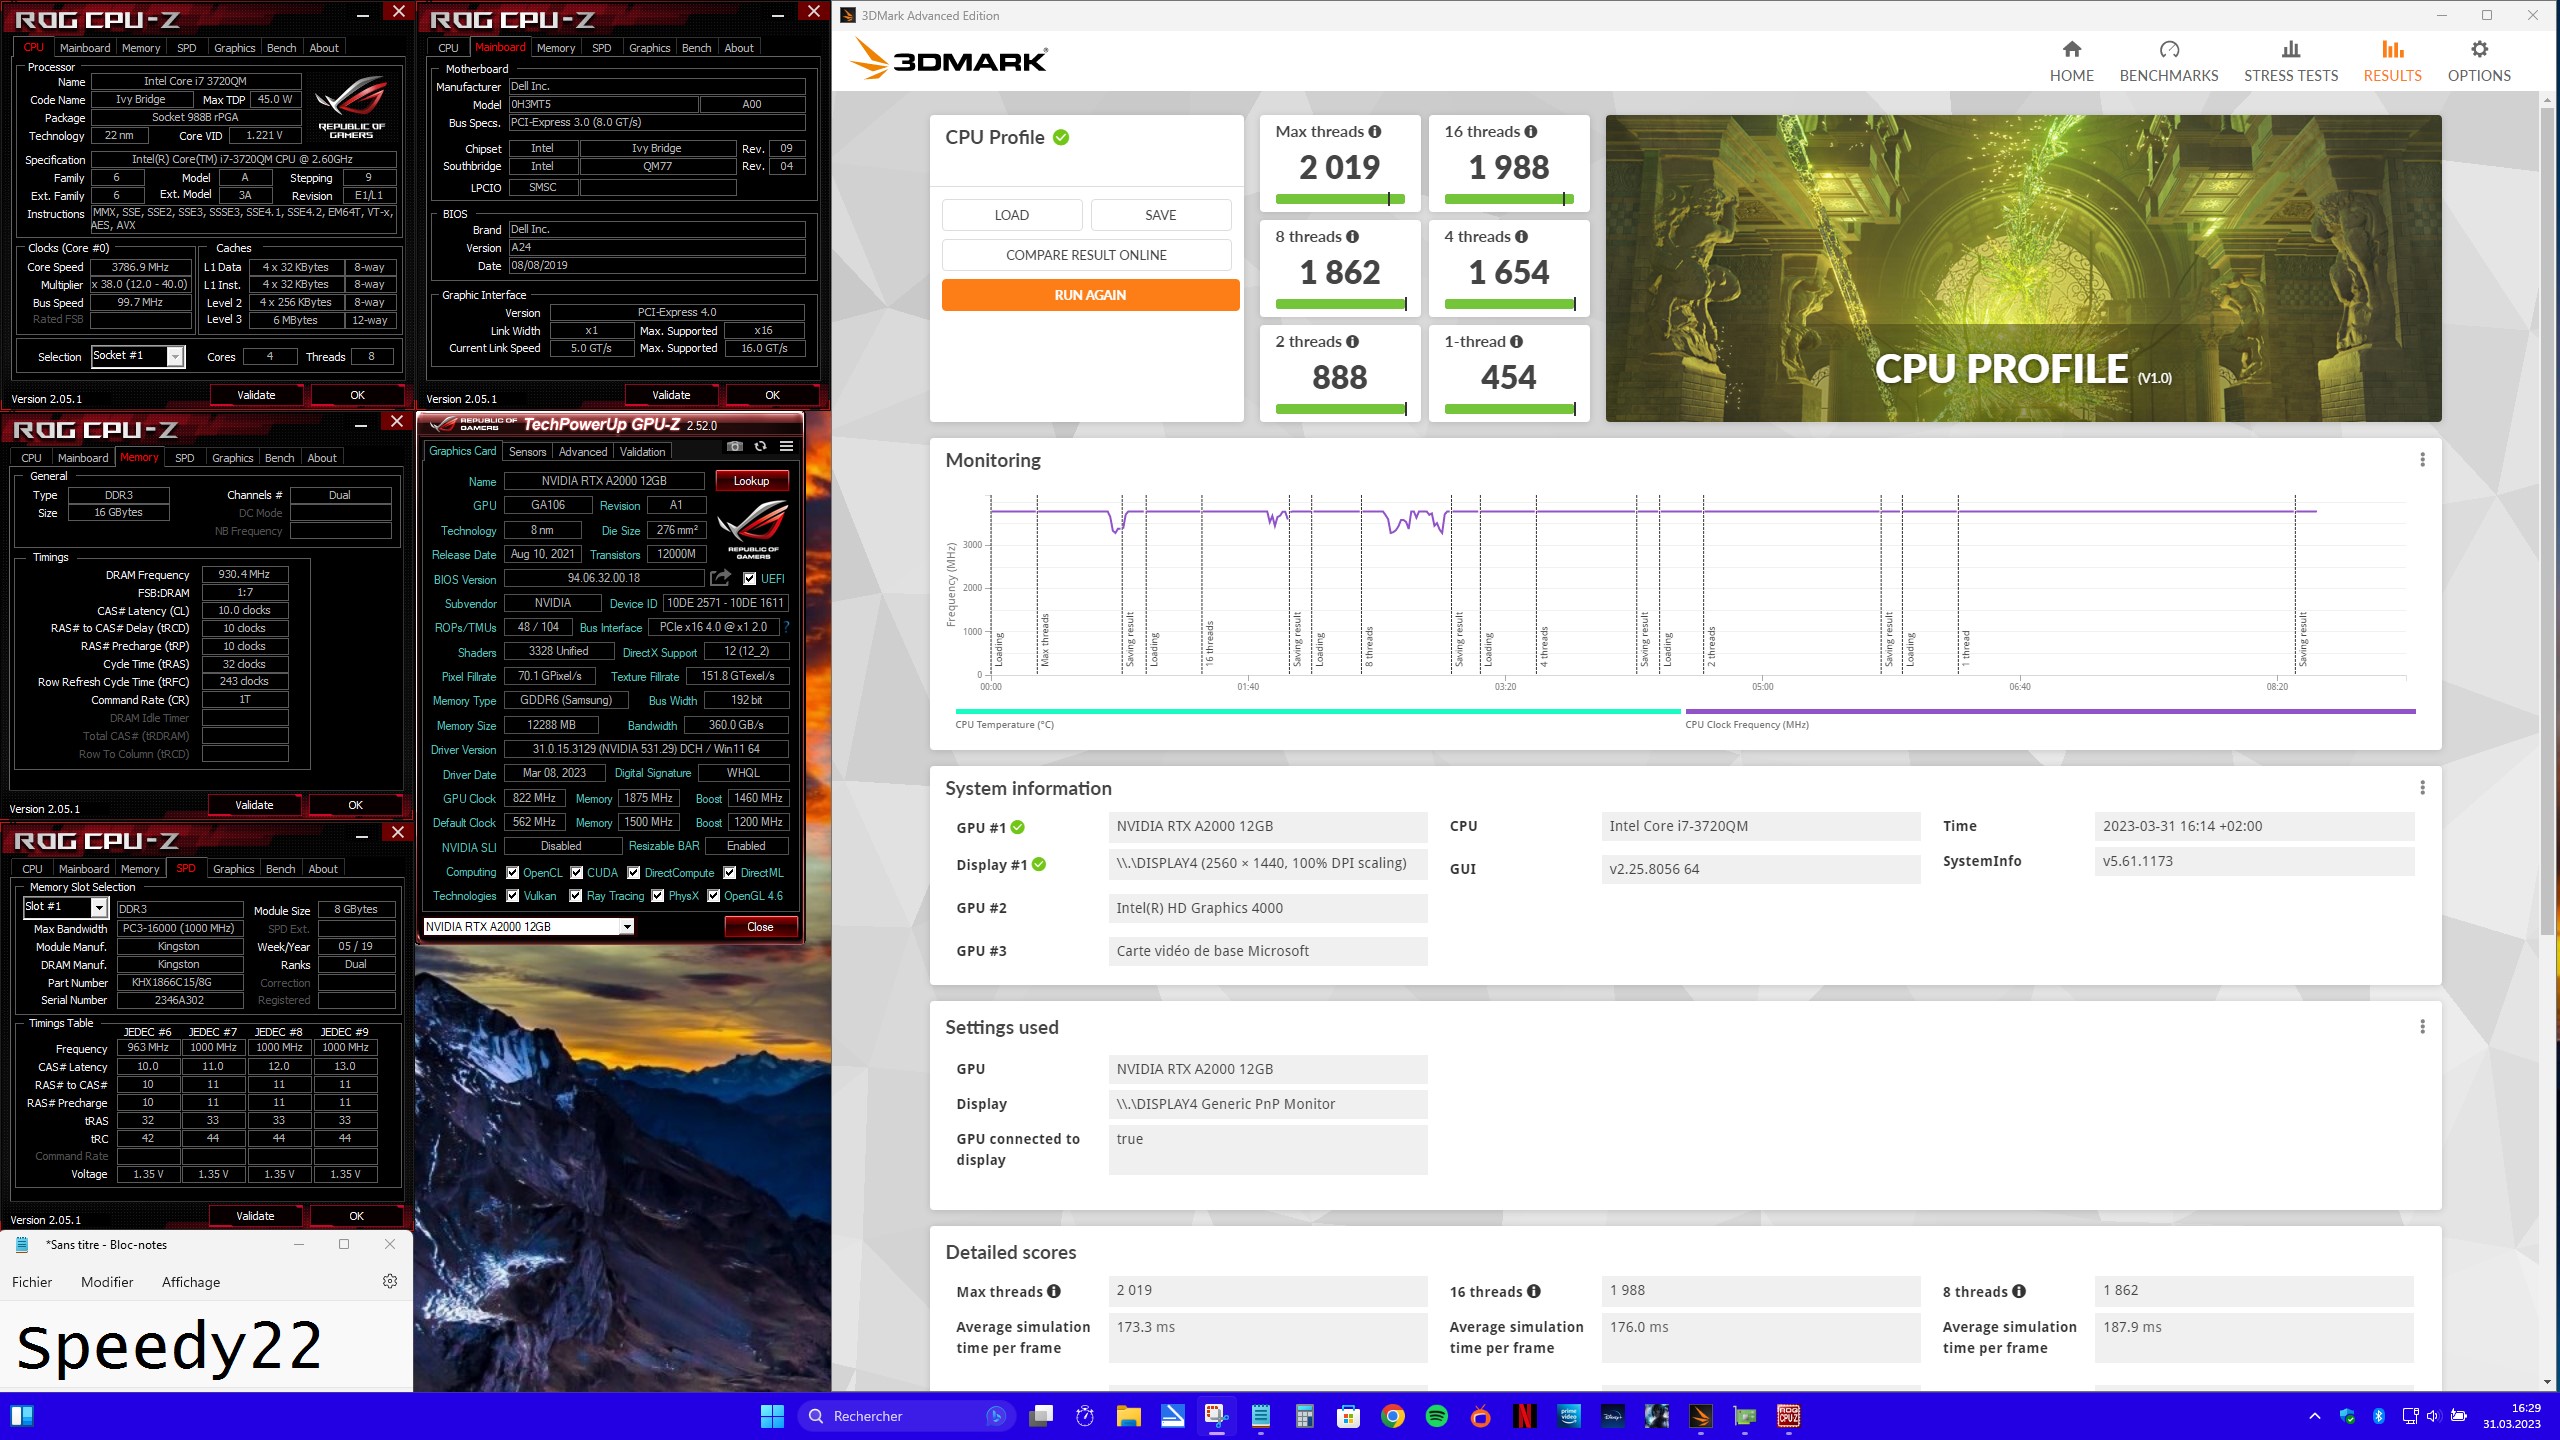Click the Max threads info icon in score card
Image resolution: width=2560 pixels, height=1440 pixels.
click(1375, 132)
